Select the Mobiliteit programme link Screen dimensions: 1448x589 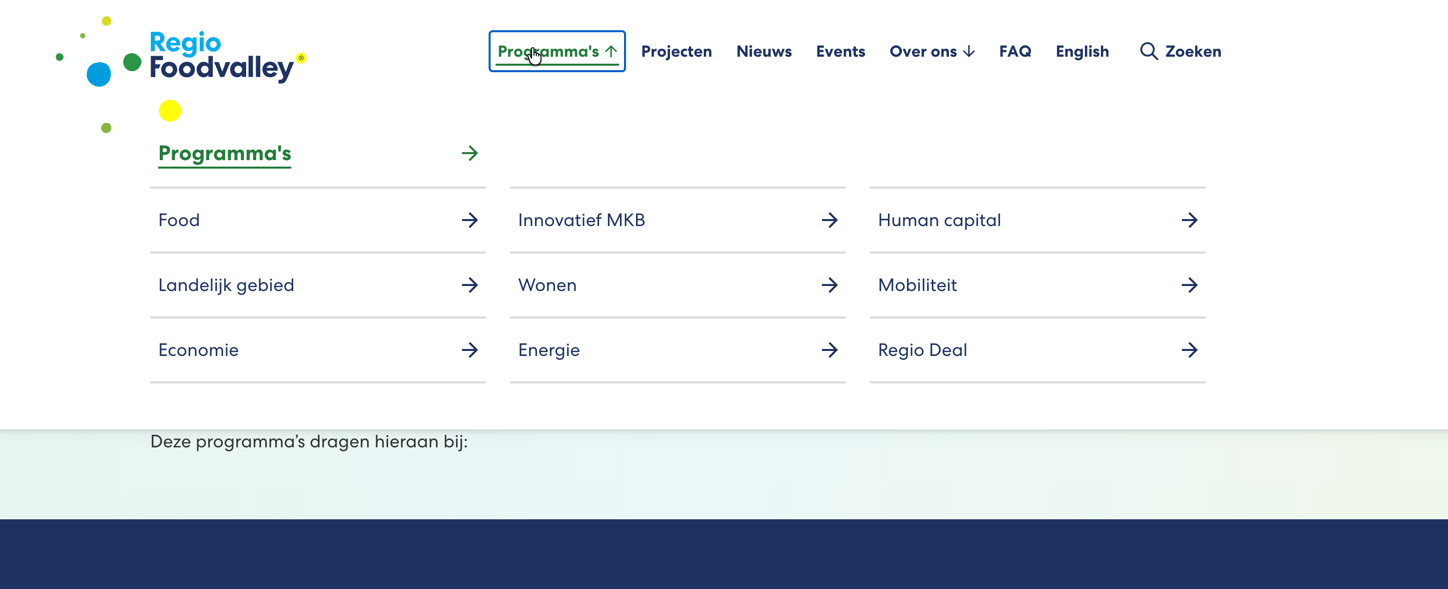click(x=917, y=285)
